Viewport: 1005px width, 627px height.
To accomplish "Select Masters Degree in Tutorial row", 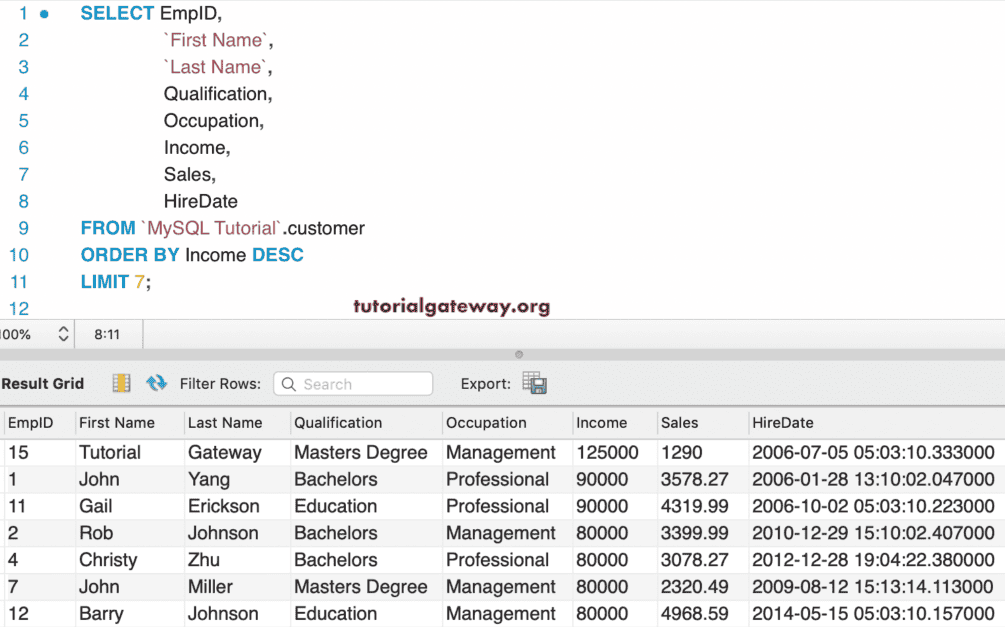I will pos(360,453).
